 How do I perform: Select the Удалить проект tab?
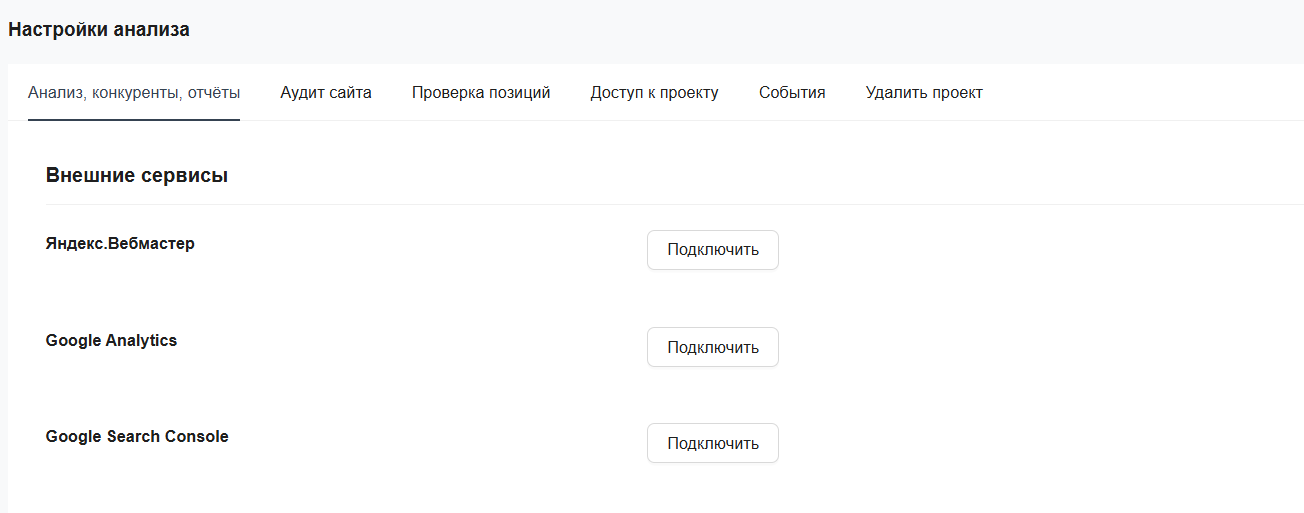click(x=923, y=93)
